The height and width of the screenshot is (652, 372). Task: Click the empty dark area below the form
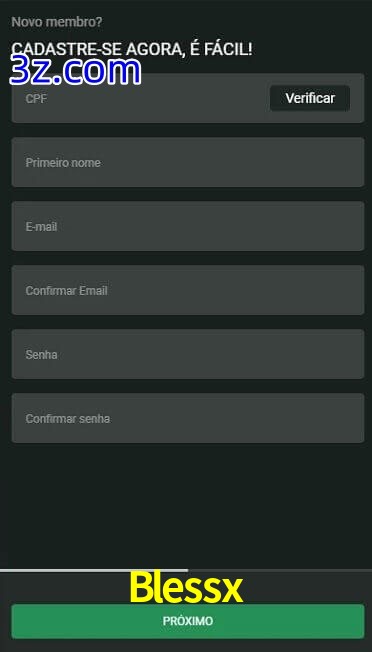(x=186, y=505)
